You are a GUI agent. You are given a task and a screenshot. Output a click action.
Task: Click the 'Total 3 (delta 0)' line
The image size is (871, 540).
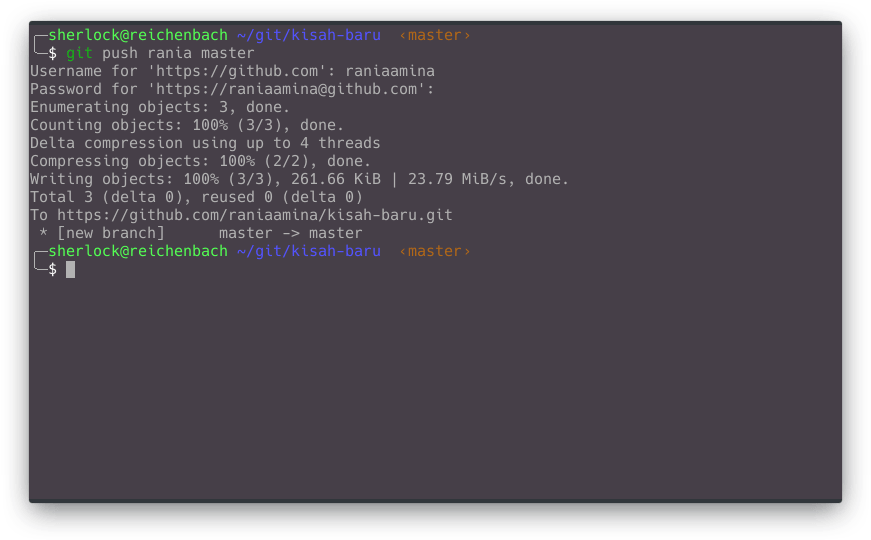[196, 197]
